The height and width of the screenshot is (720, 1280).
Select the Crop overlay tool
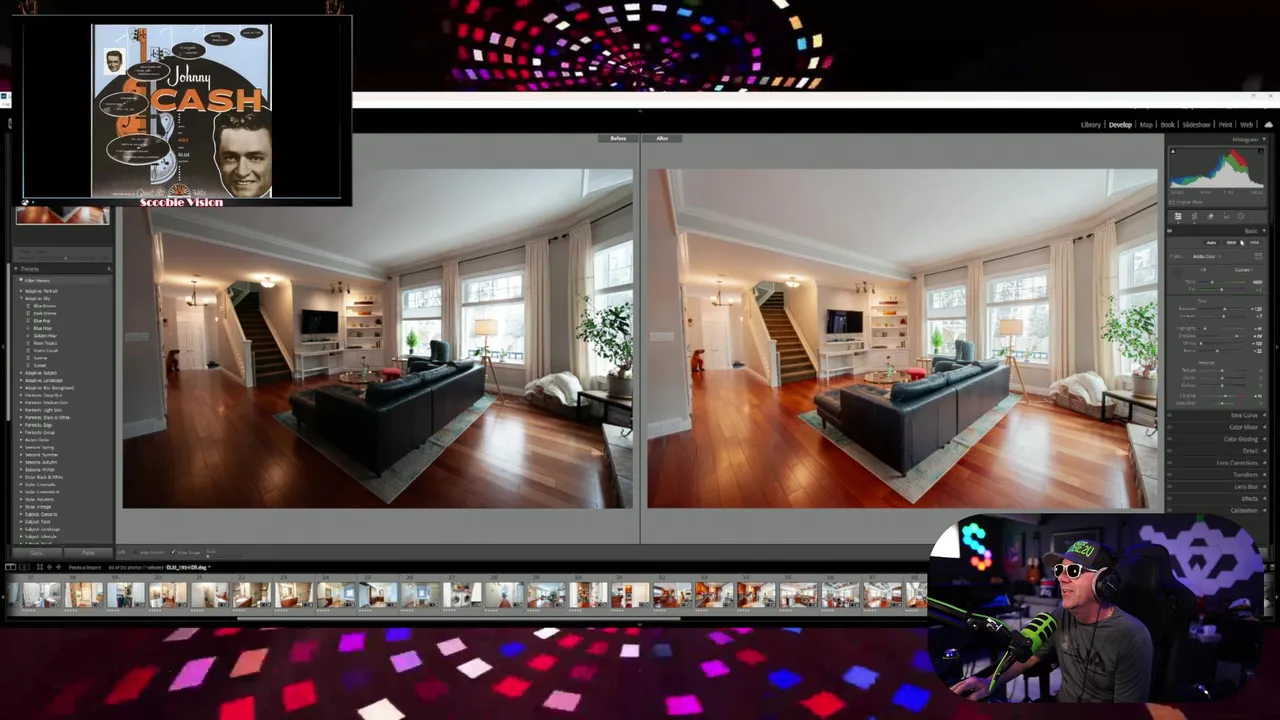coord(1194,216)
